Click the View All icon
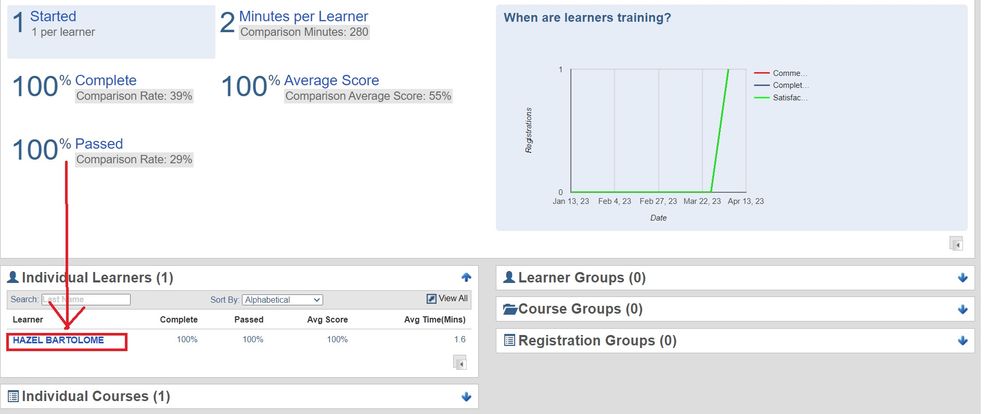This screenshot has width=999, height=414. [432, 299]
